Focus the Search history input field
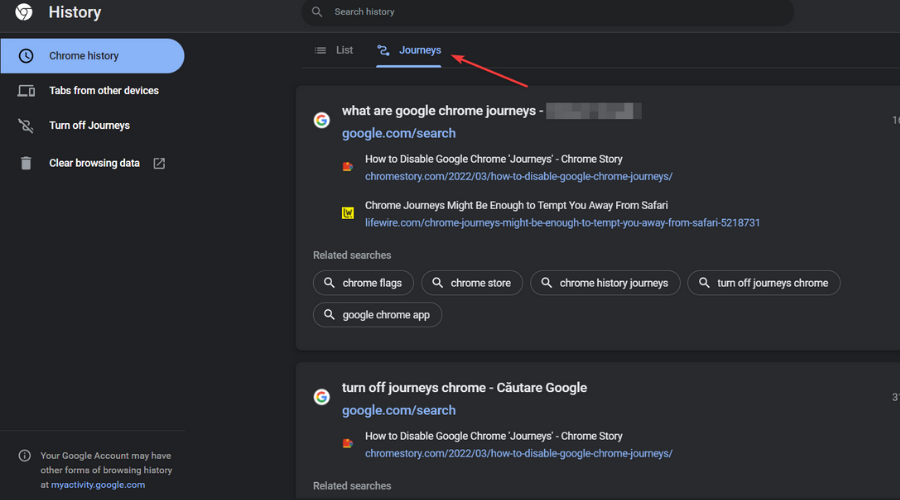Image resolution: width=900 pixels, height=500 pixels. point(548,12)
